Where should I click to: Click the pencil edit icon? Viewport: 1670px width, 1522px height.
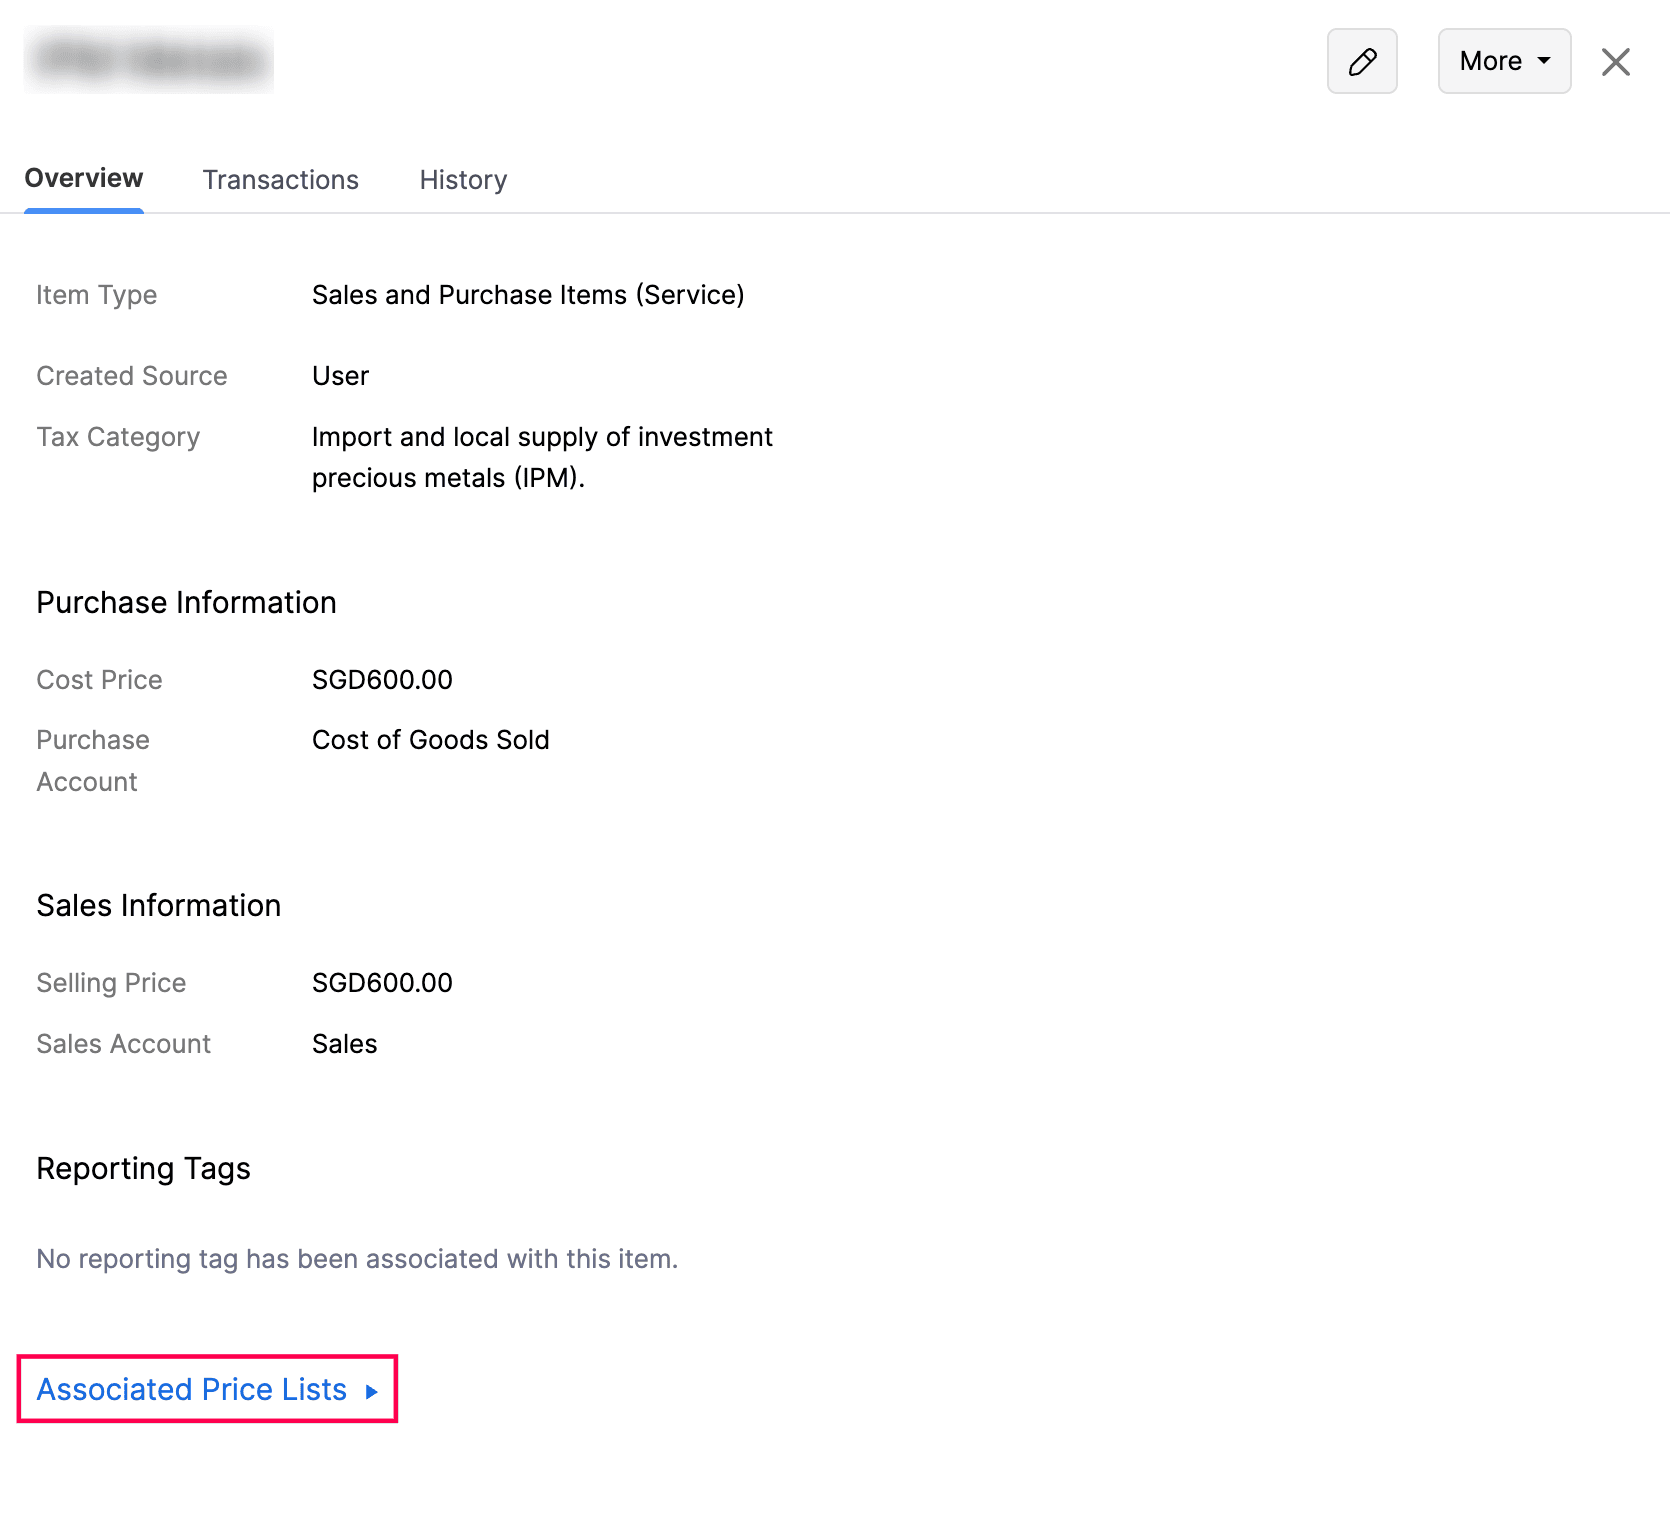[x=1361, y=62]
